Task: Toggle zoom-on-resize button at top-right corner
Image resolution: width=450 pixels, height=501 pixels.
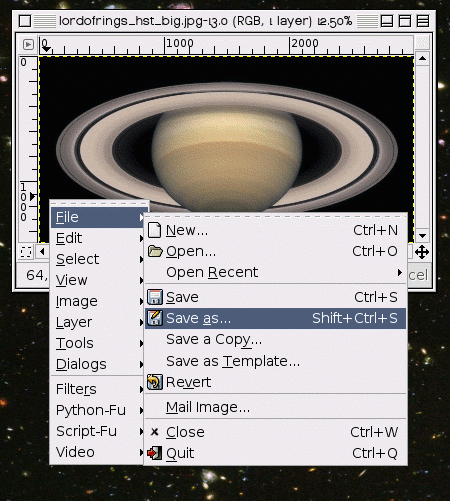Action: tap(422, 43)
